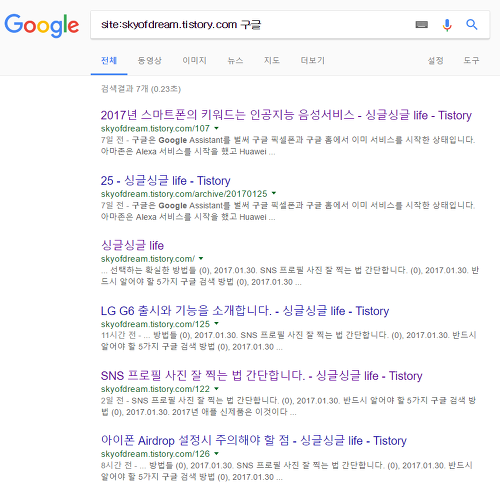Start voice search with microphone icon
Viewport: 500px width, 493px height.
(x=447, y=25)
